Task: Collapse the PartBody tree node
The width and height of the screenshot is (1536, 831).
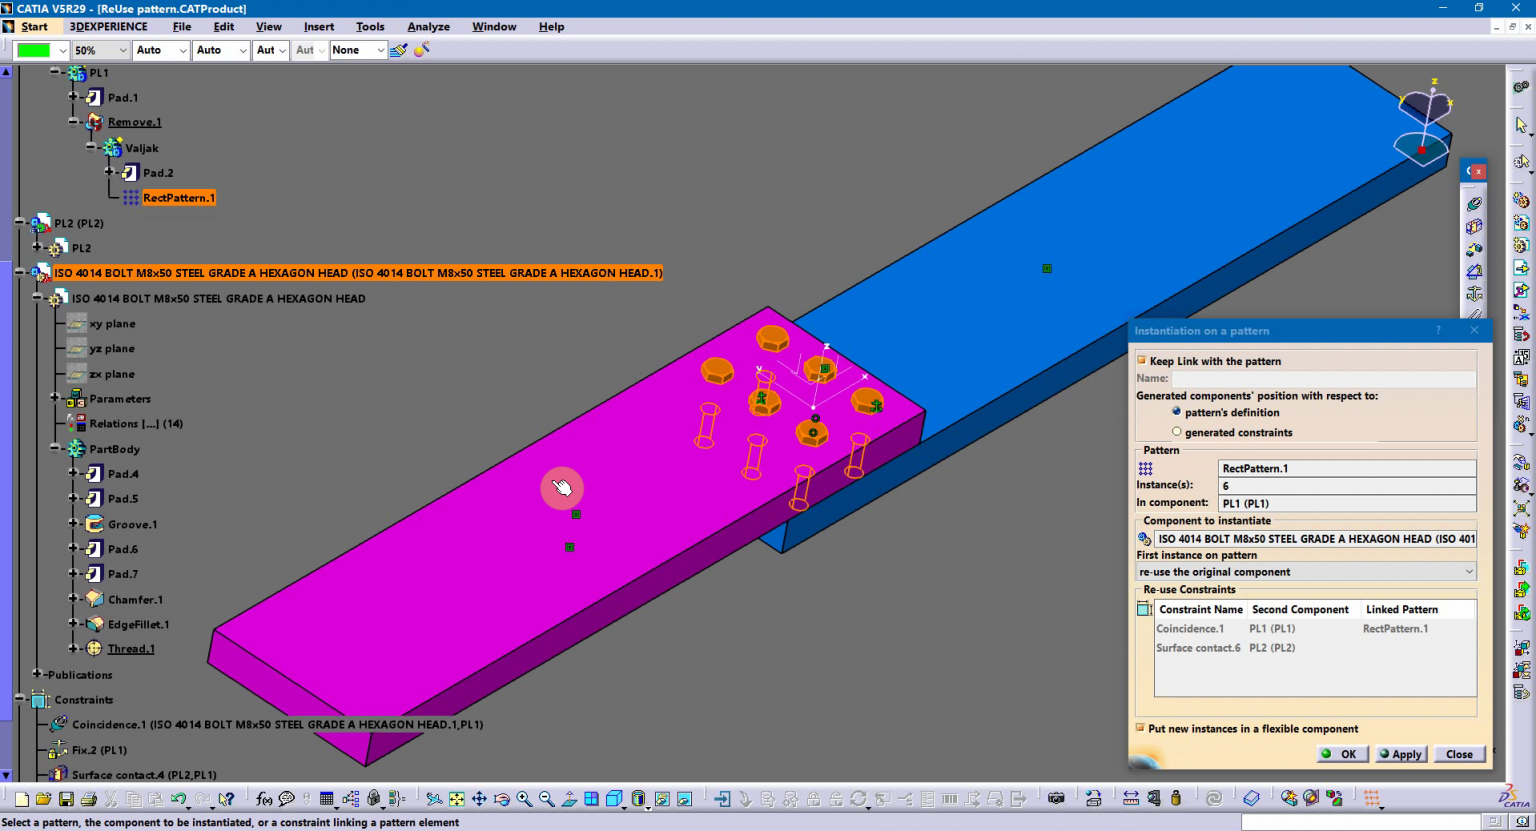Action: point(57,449)
